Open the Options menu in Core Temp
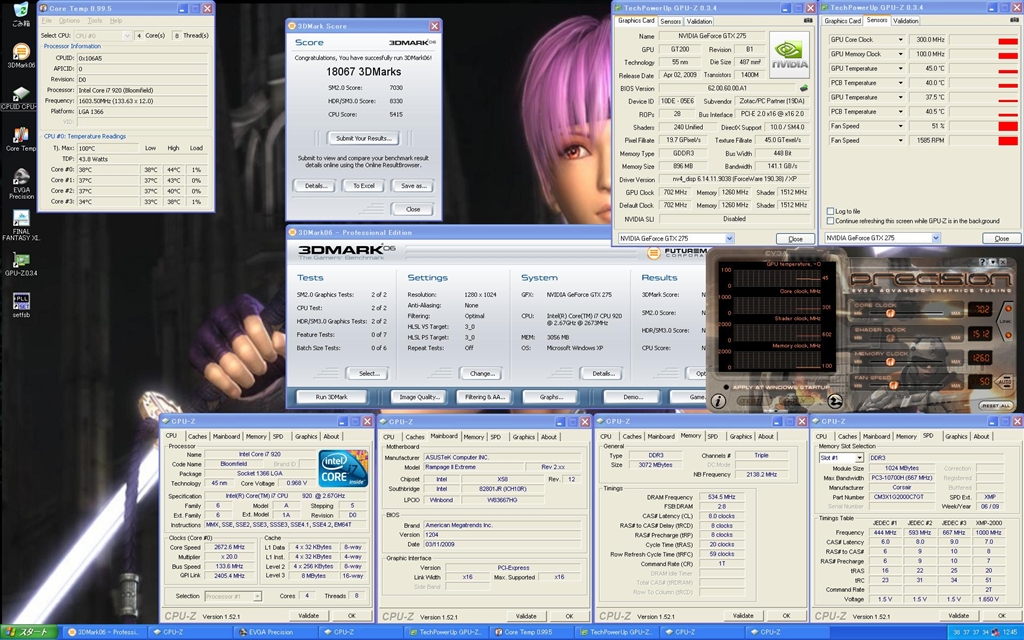Viewport: 1024px width, 640px height. tap(69, 20)
